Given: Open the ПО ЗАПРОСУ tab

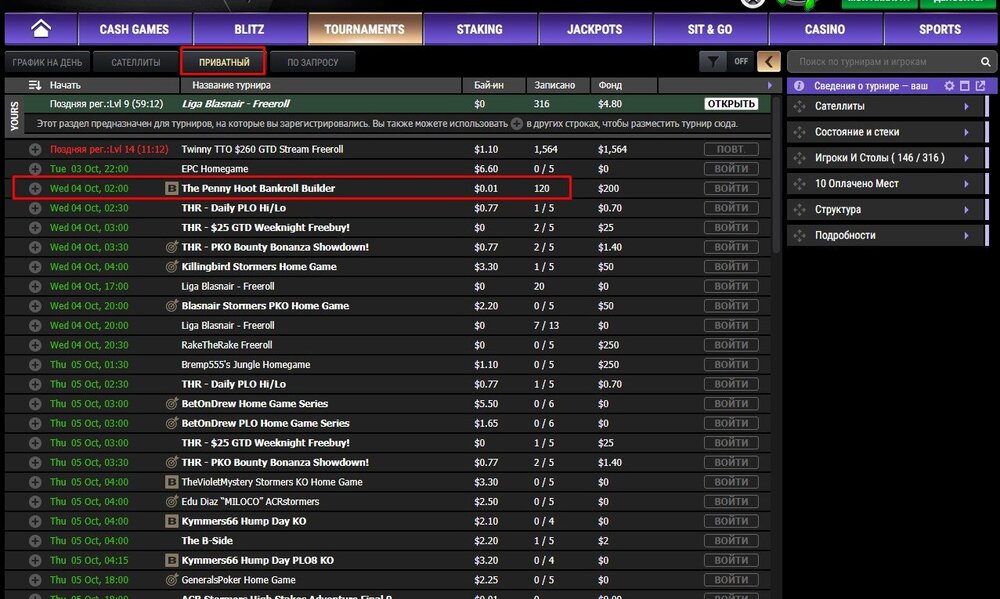Looking at the screenshot, I should tap(312, 62).
